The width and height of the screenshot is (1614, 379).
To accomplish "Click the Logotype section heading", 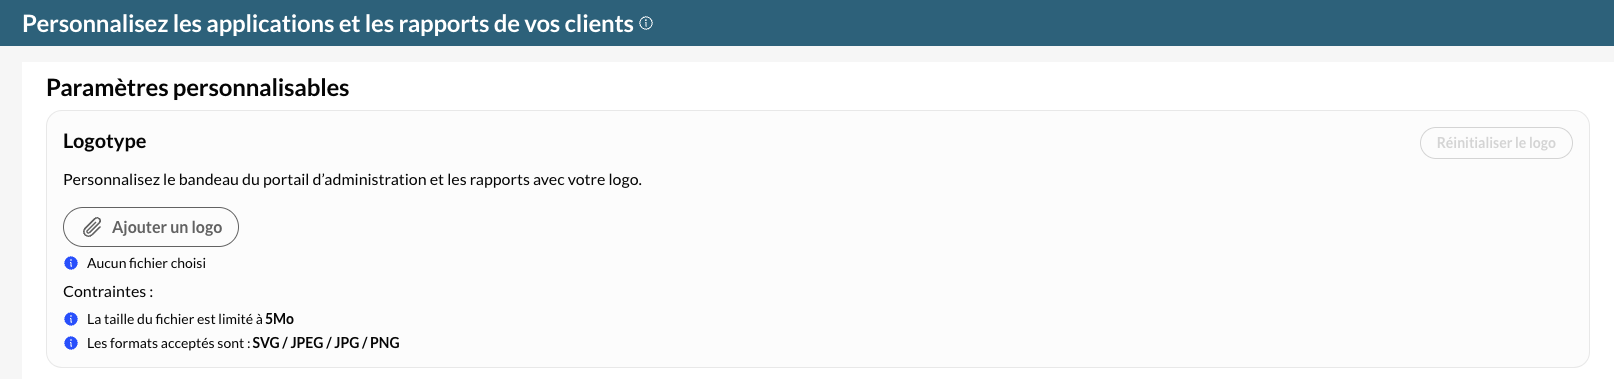I will pyautogui.click(x=104, y=141).
